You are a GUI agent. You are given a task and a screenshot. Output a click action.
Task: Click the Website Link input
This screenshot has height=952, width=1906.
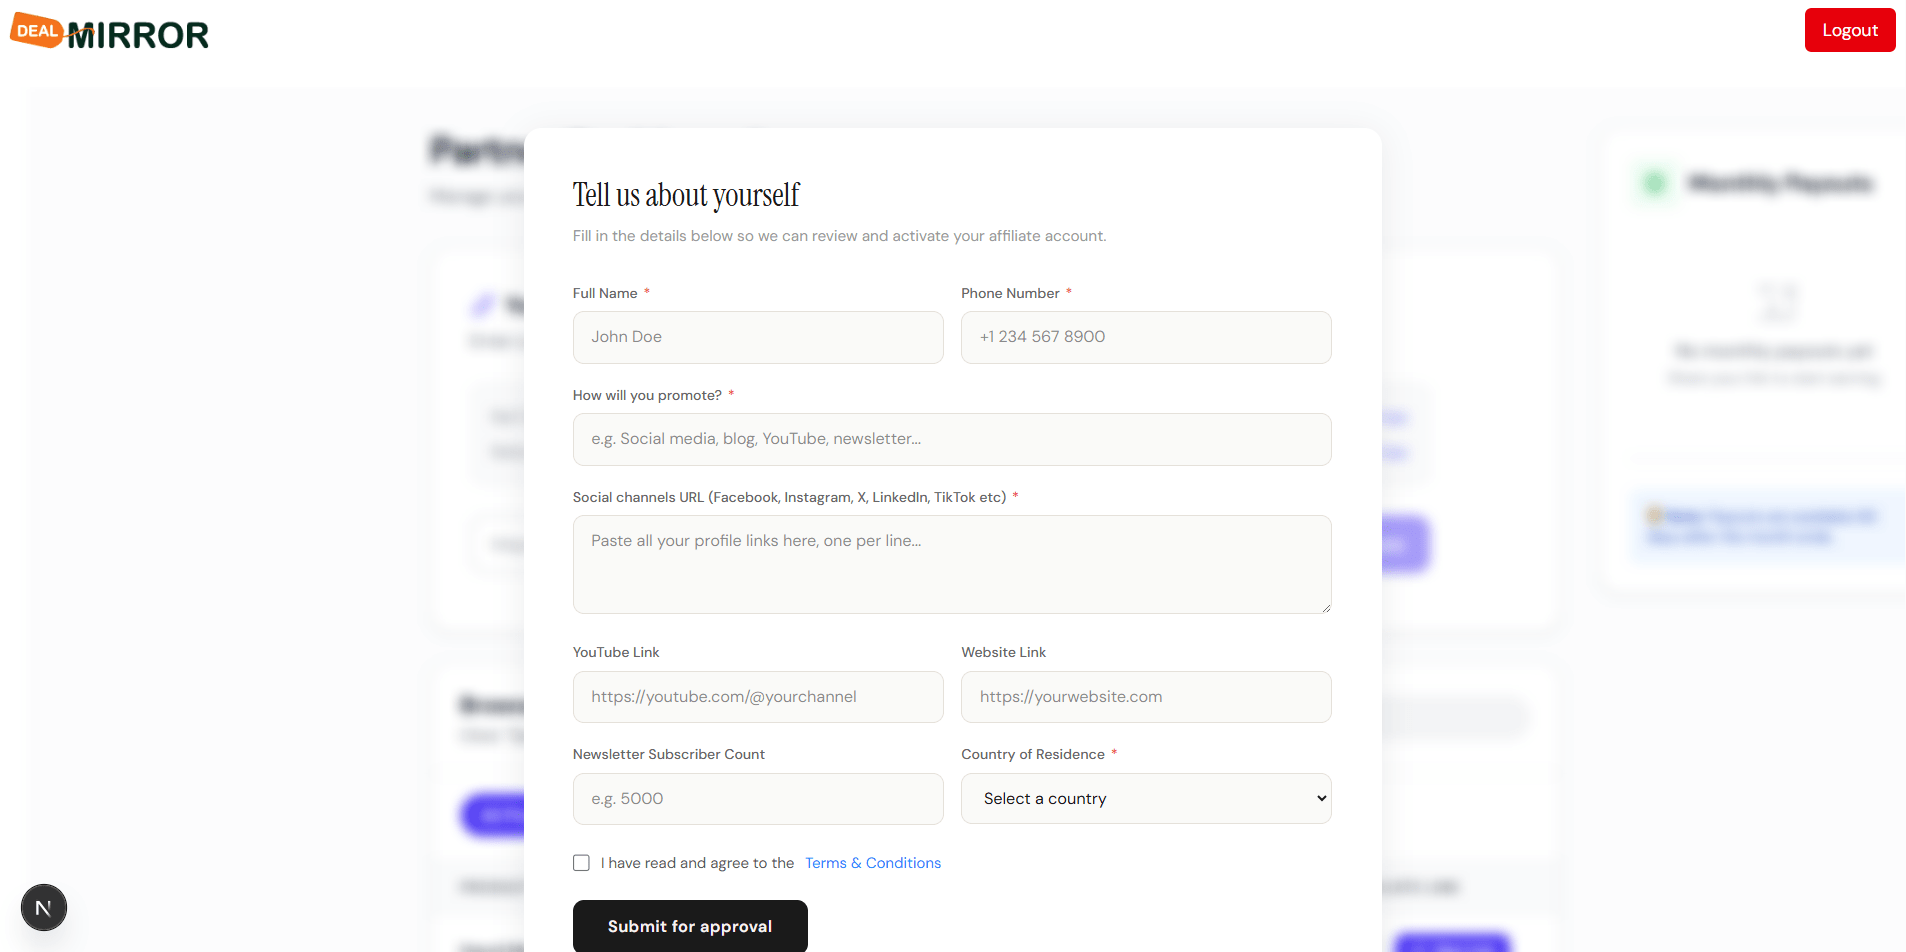pos(1145,696)
